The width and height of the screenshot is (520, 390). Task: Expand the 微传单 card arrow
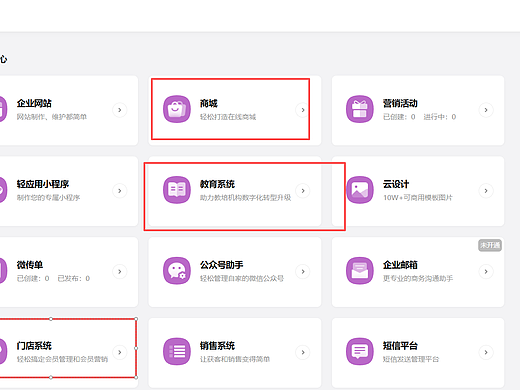click(x=120, y=272)
